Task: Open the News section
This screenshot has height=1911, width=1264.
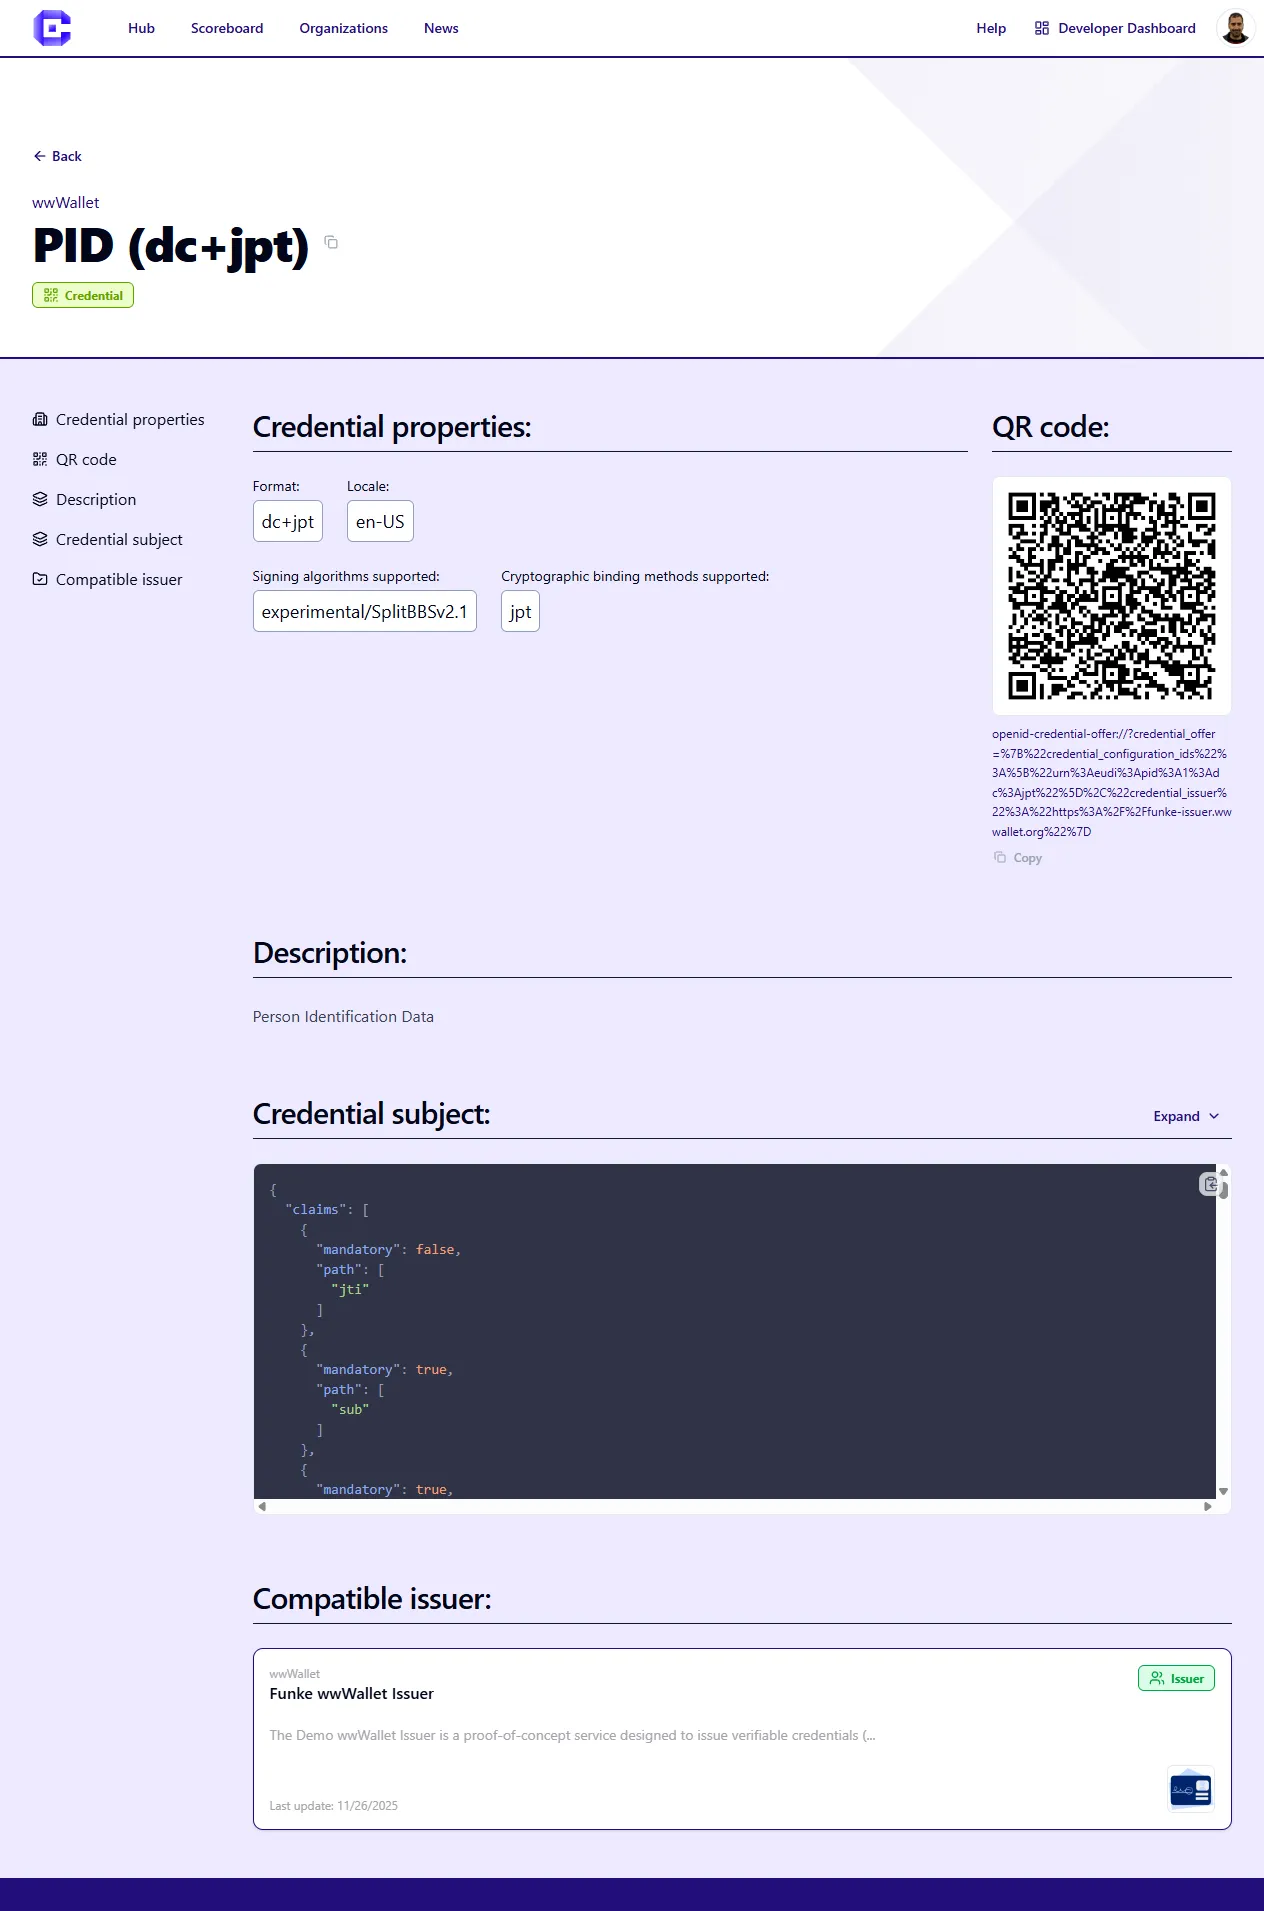Action: point(441,28)
